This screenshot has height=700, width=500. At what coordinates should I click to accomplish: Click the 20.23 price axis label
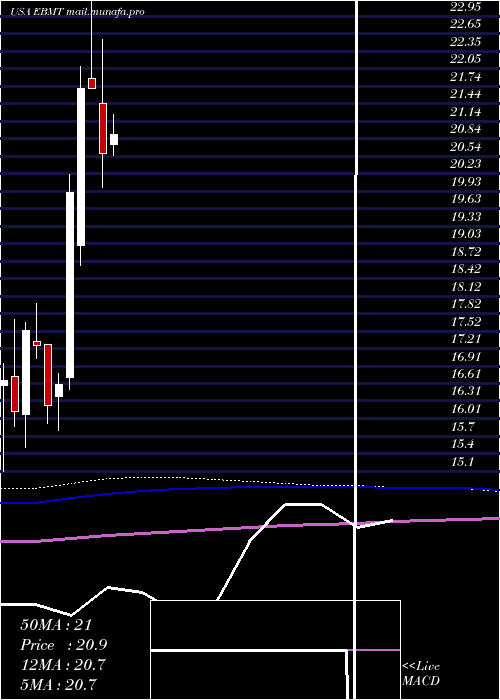pyautogui.click(x=466, y=164)
